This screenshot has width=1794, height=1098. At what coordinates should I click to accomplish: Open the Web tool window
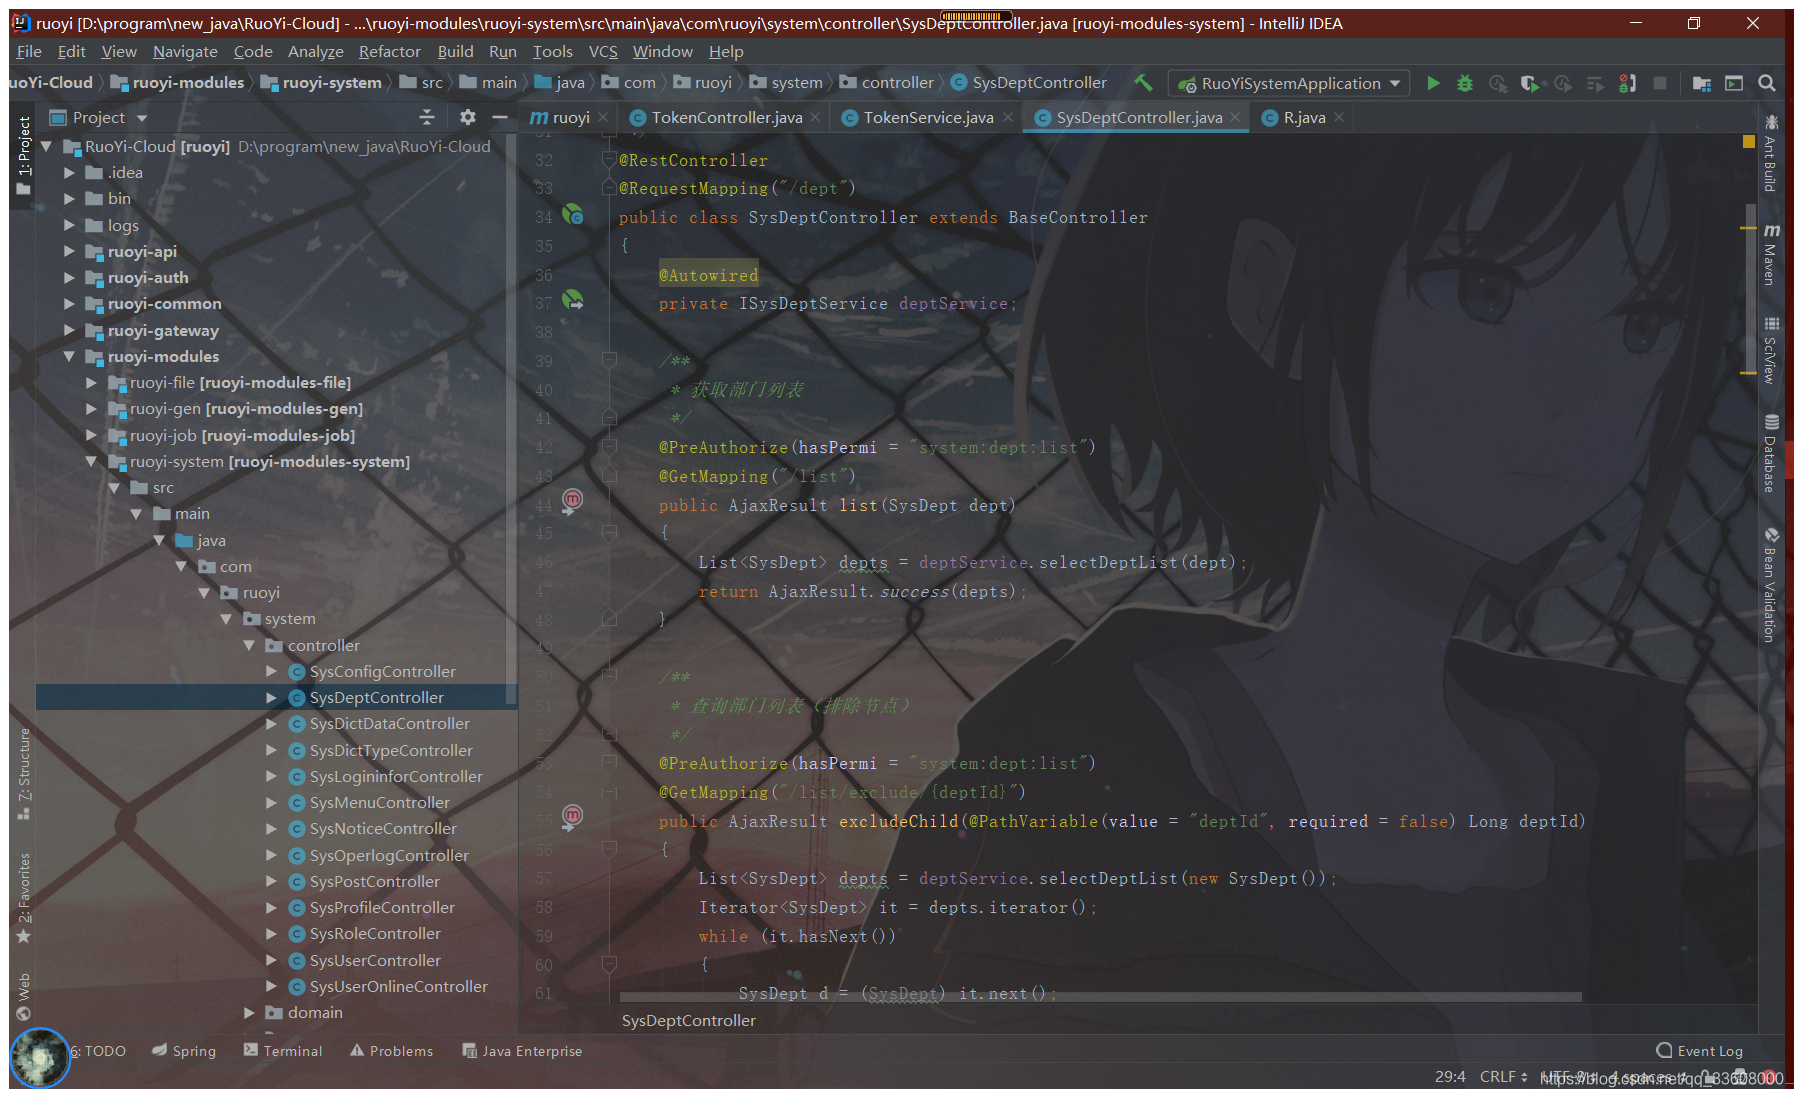point(24,996)
